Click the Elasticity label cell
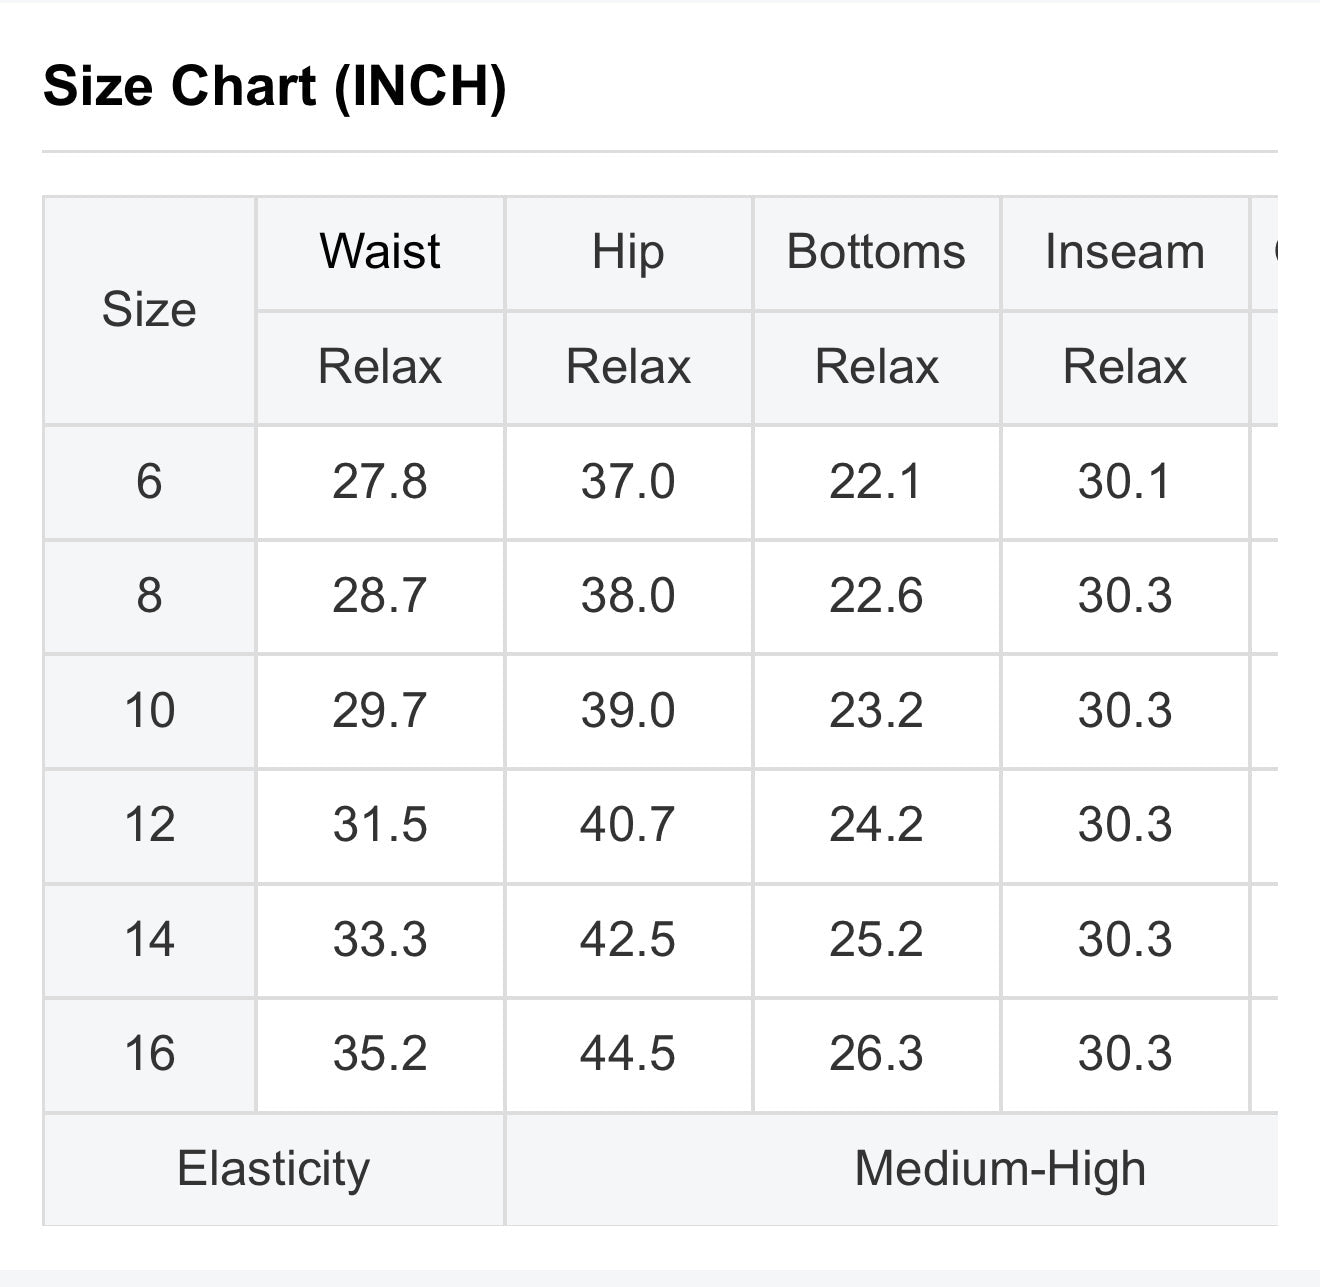Image resolution: width=1320 pixels, height=1287 pixels. (x=273, y=1168)
